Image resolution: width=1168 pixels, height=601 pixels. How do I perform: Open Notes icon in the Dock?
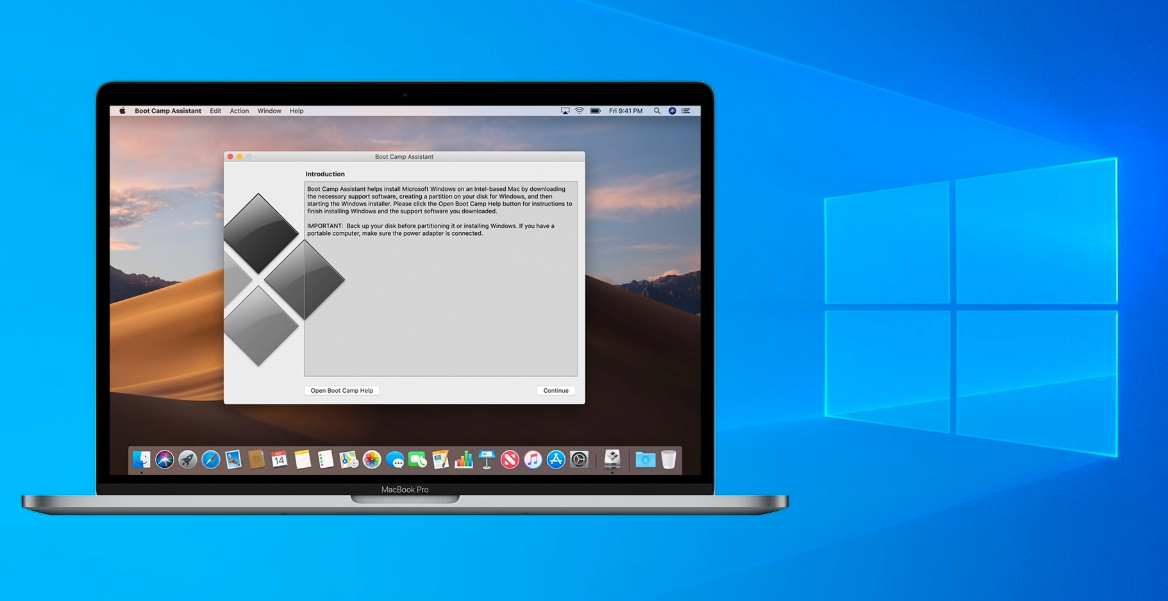302,460
